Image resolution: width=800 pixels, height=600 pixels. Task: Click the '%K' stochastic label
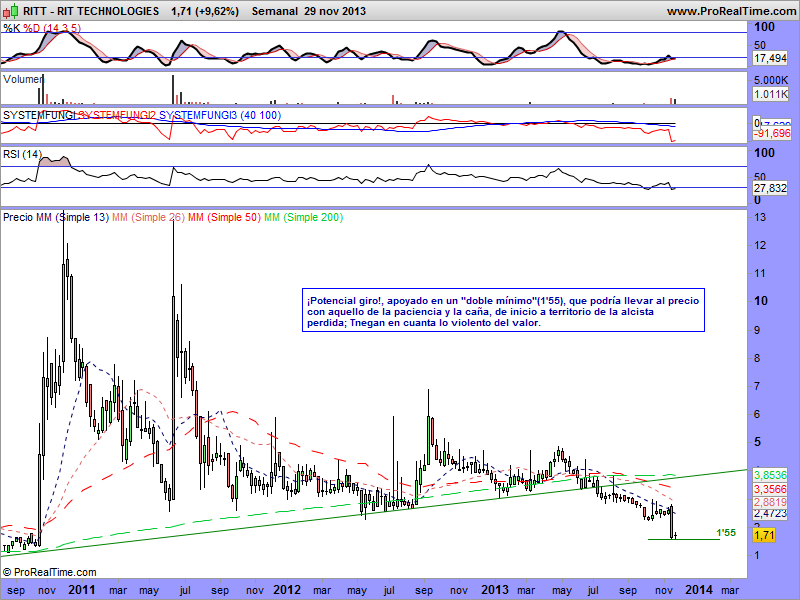tap(12, 28)
